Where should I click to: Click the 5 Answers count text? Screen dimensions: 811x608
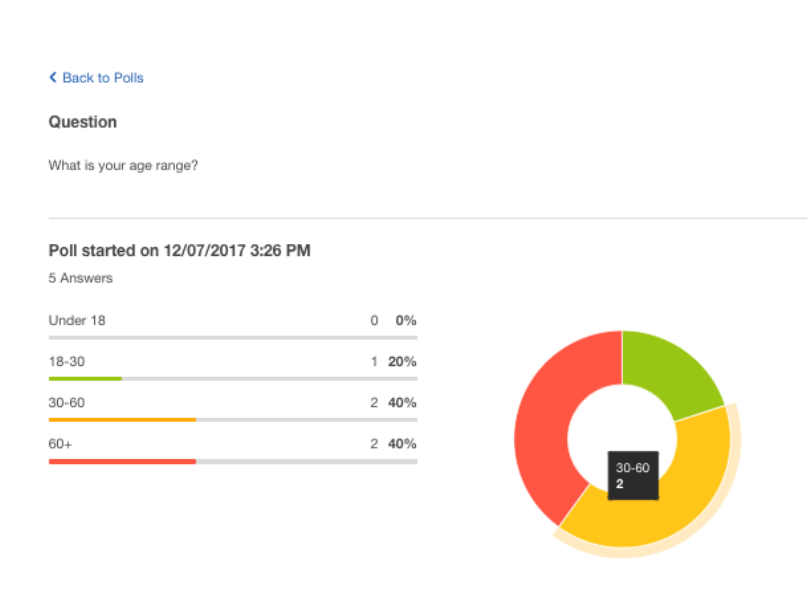(81, 278)
